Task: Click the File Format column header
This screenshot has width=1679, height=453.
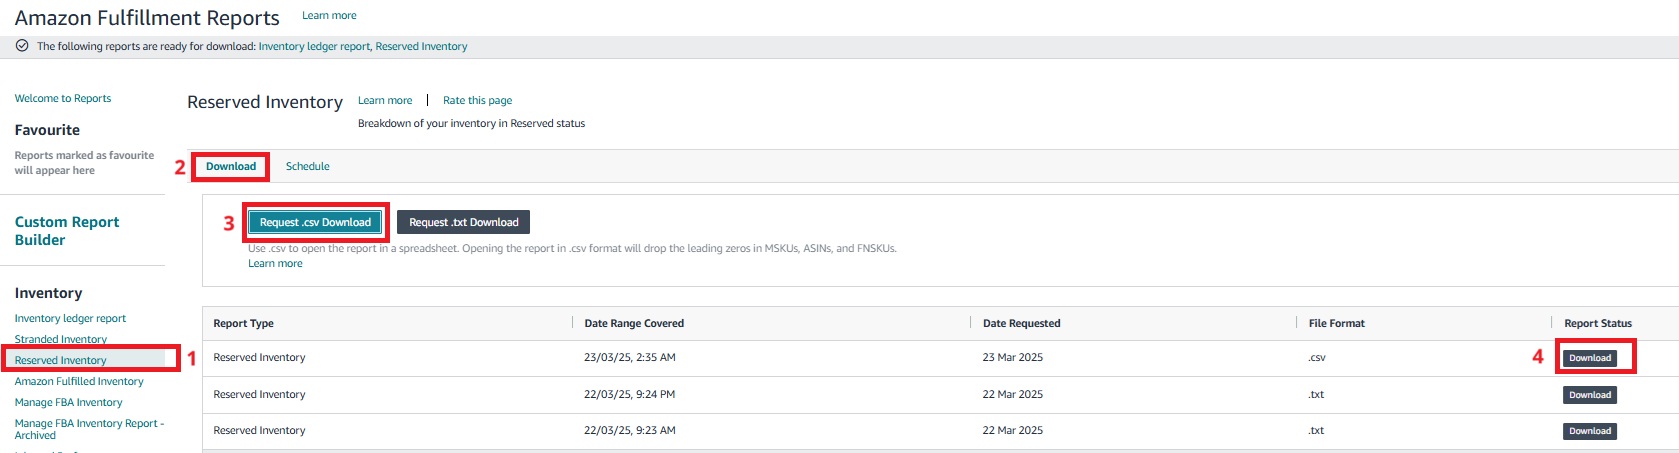Action: (x=1336, y=324)
